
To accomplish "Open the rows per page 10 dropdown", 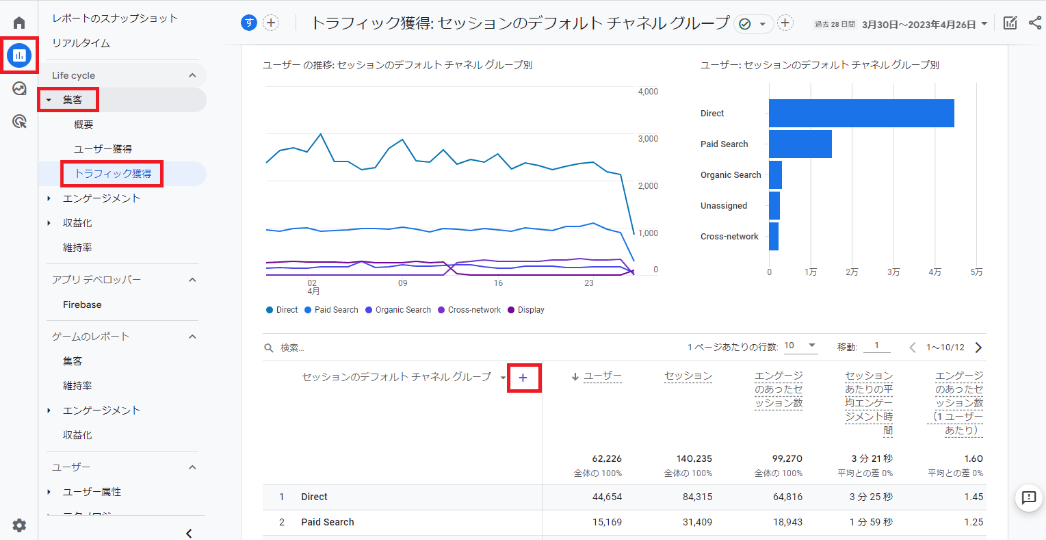I will pos(801,346).
